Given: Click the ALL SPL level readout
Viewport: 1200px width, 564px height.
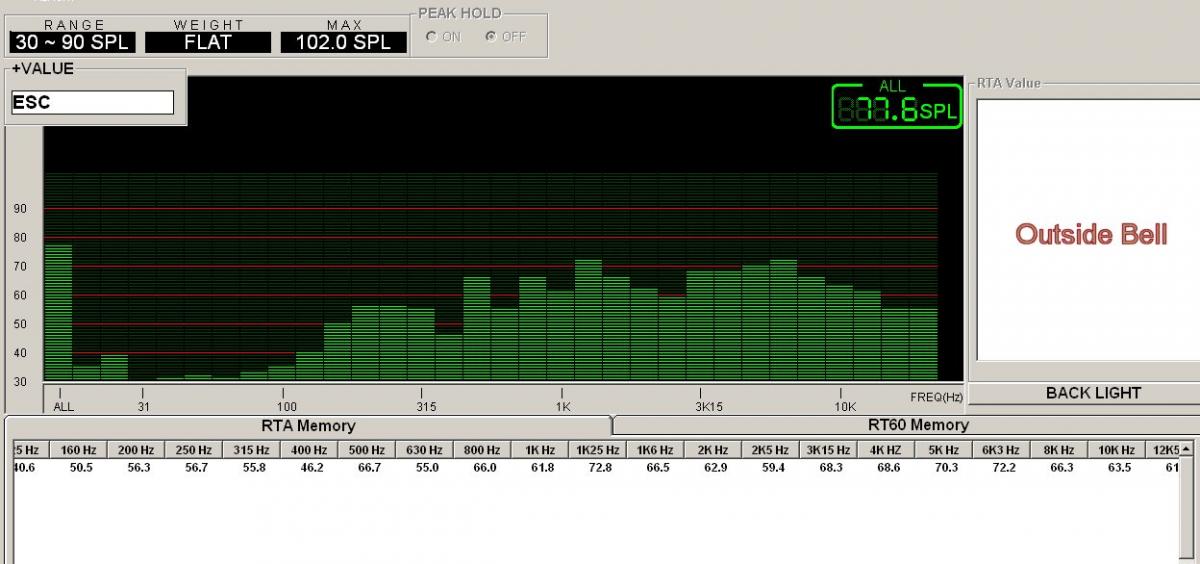Looking at the screenshot, I should pyautogui.click(x=896, y=106).
